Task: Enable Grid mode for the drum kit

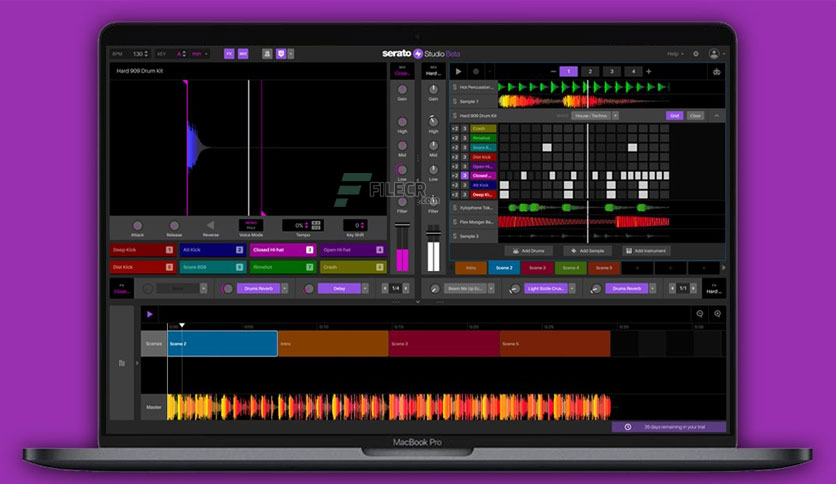Action: (674, 116)
